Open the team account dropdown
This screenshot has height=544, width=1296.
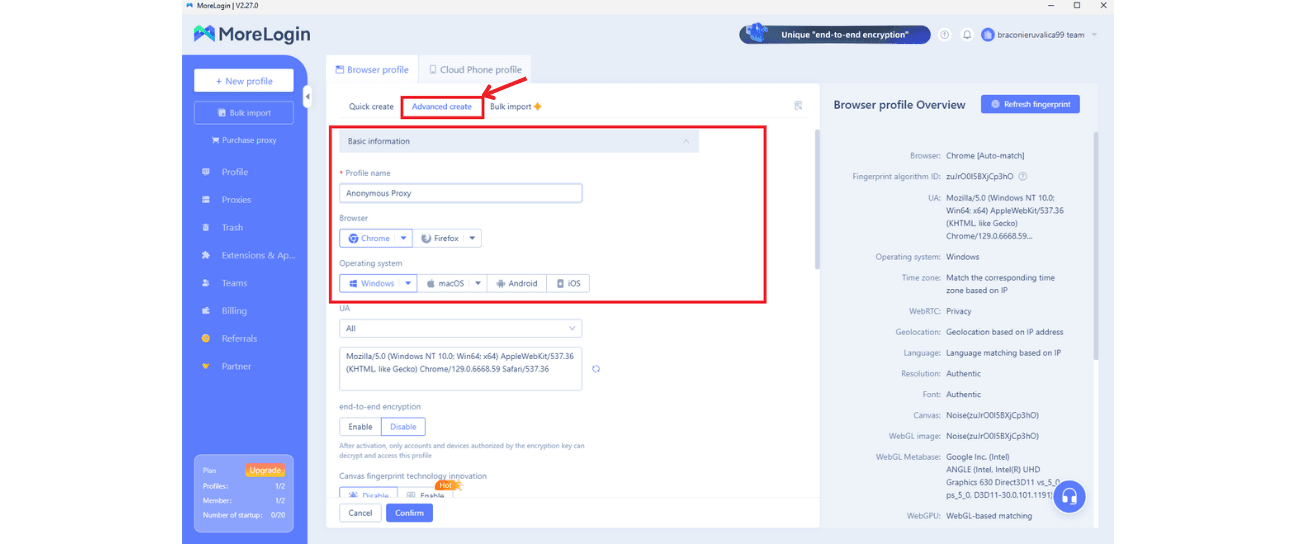click(1094, 35)
